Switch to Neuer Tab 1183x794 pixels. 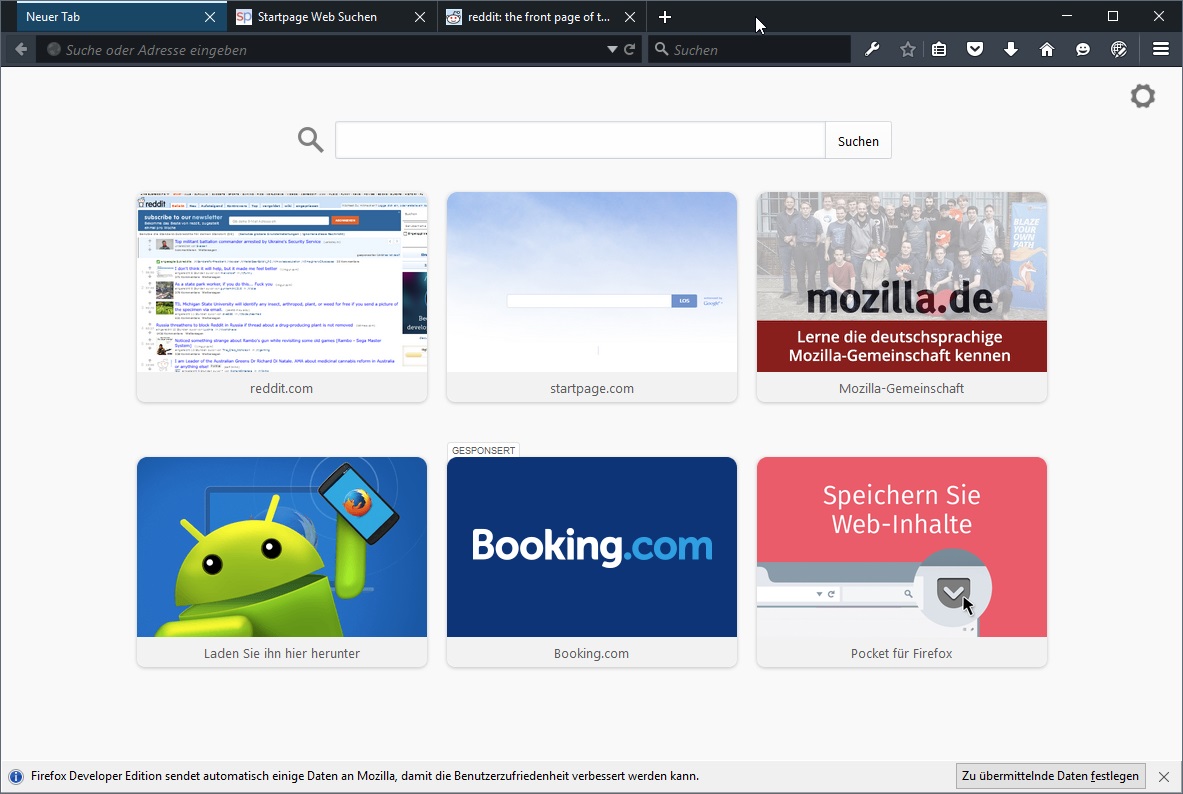(x=121, y=17)
